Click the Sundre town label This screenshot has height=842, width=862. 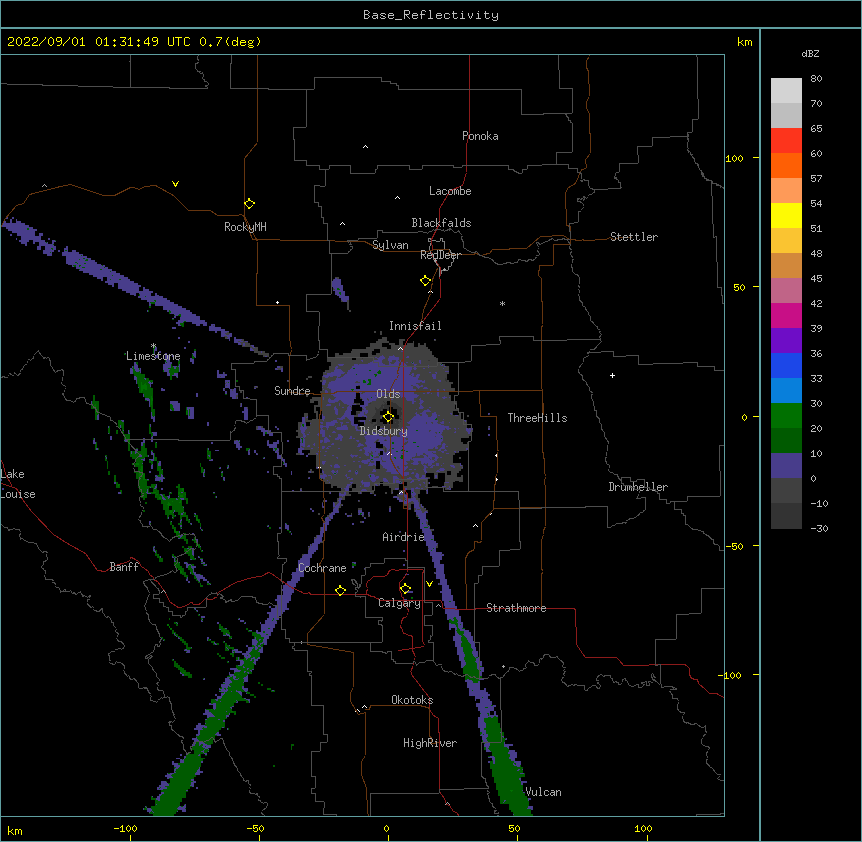[292, 391]
